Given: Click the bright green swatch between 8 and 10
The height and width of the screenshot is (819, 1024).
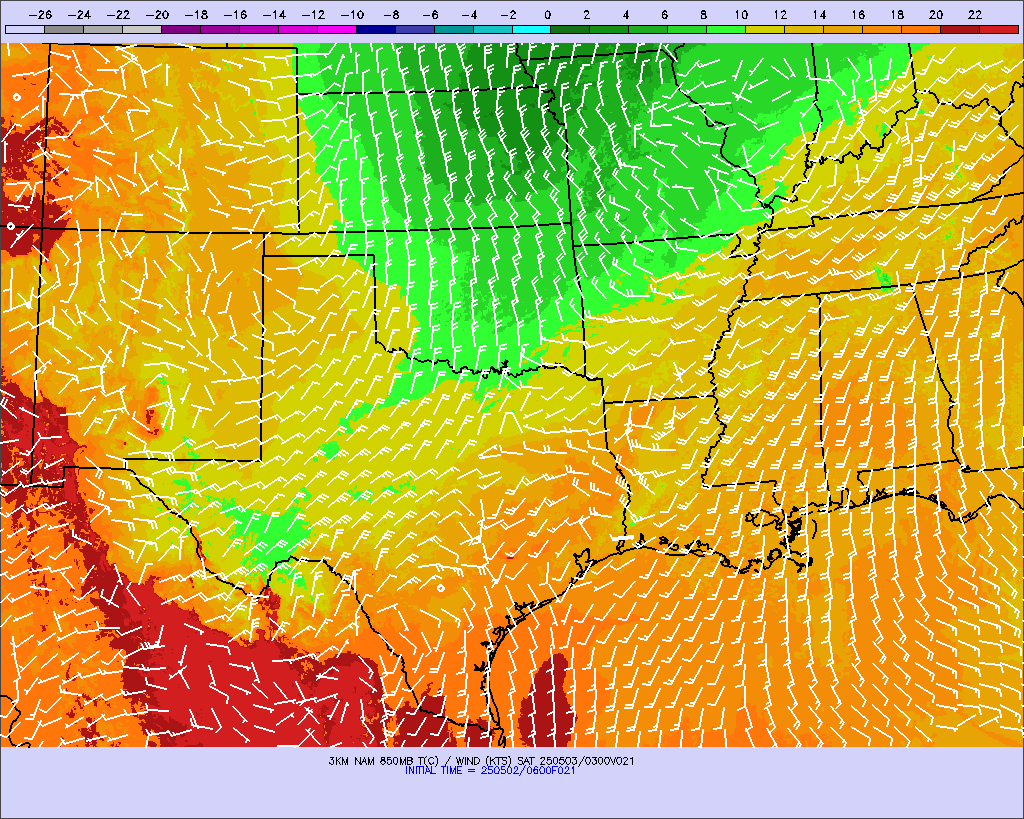Looking at the screenshot, I should 726,29.
